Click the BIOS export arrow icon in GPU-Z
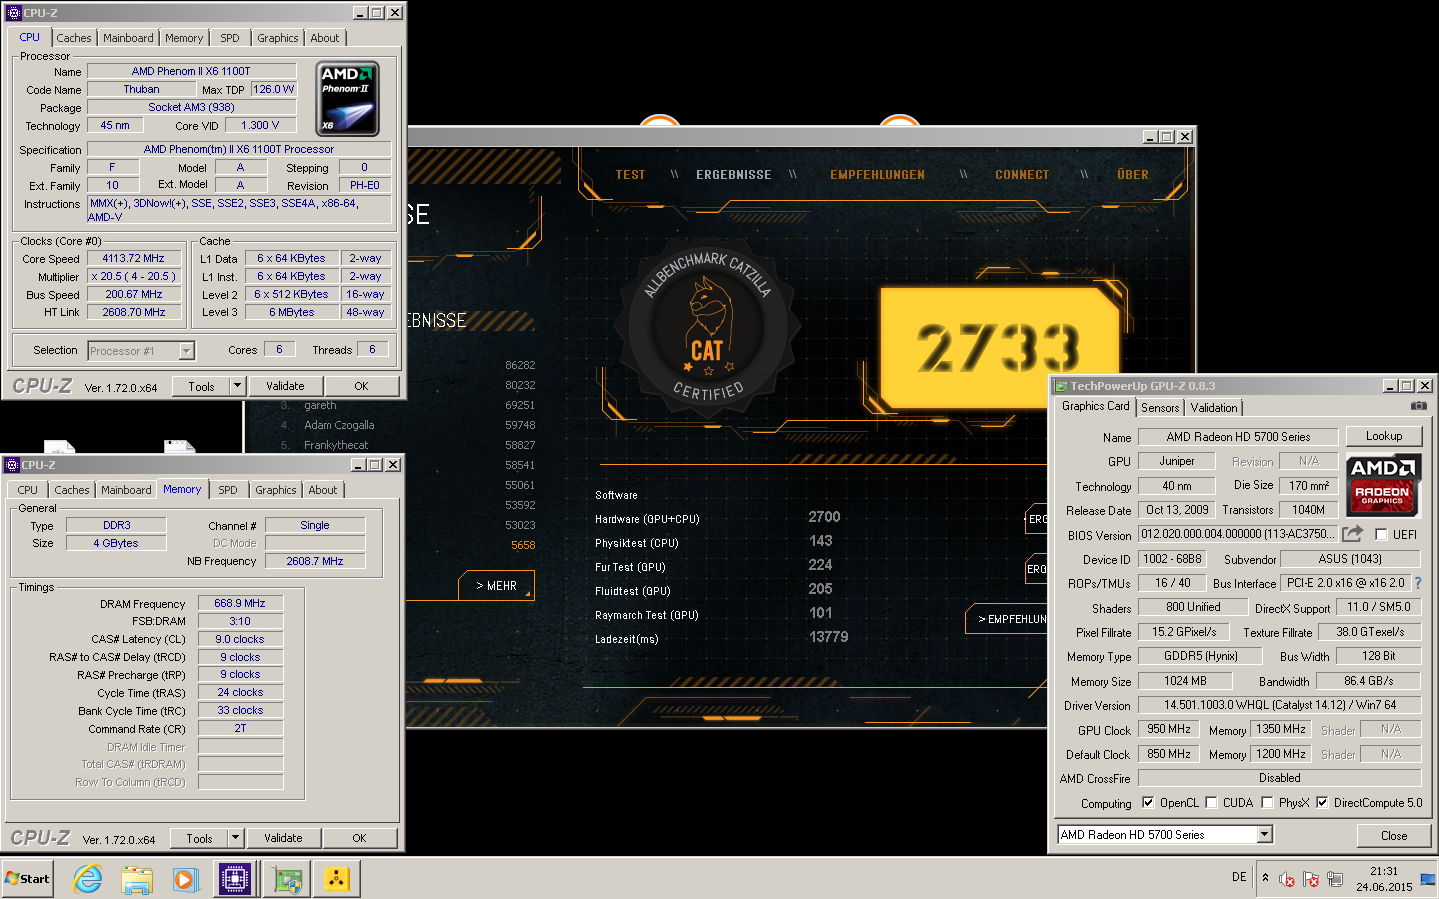Viewport: 1439px width, 899px height. [1352, 534]
